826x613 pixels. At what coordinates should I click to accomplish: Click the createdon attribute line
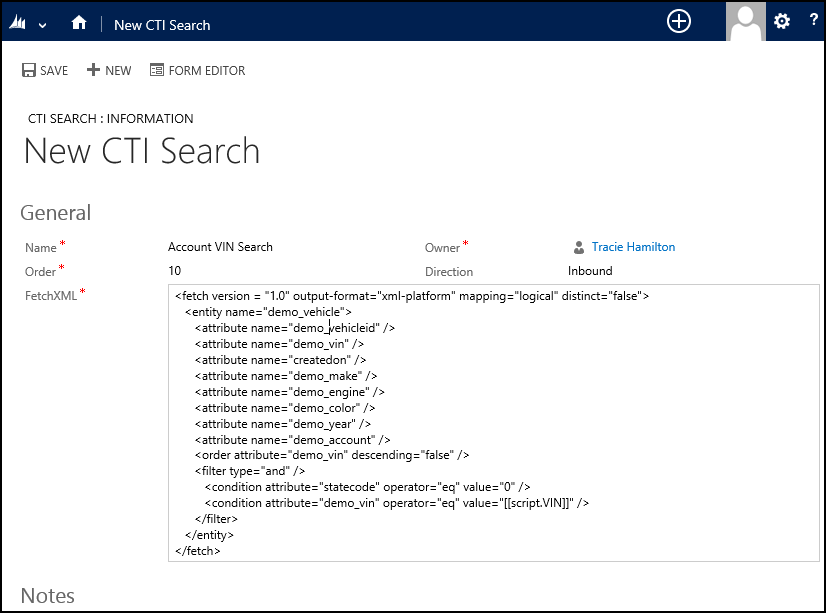pyautogui.click(x=280, y=360)
